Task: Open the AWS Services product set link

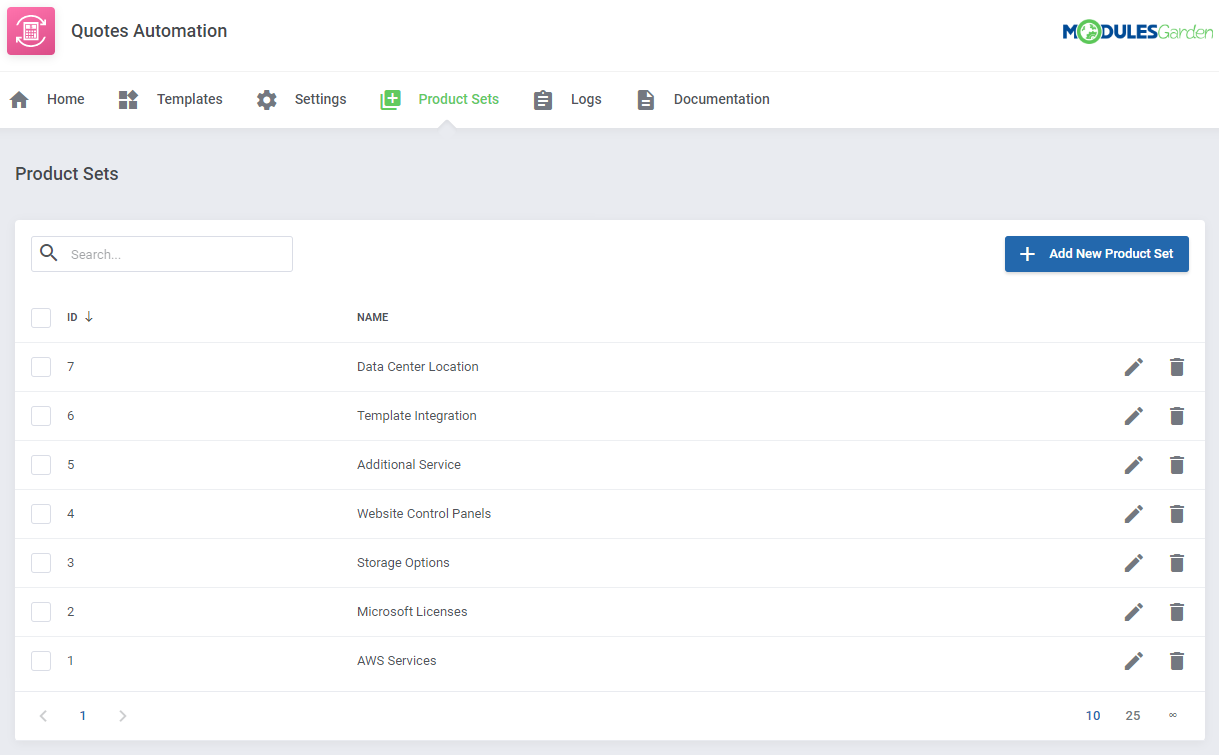Action: coord(397,661)
